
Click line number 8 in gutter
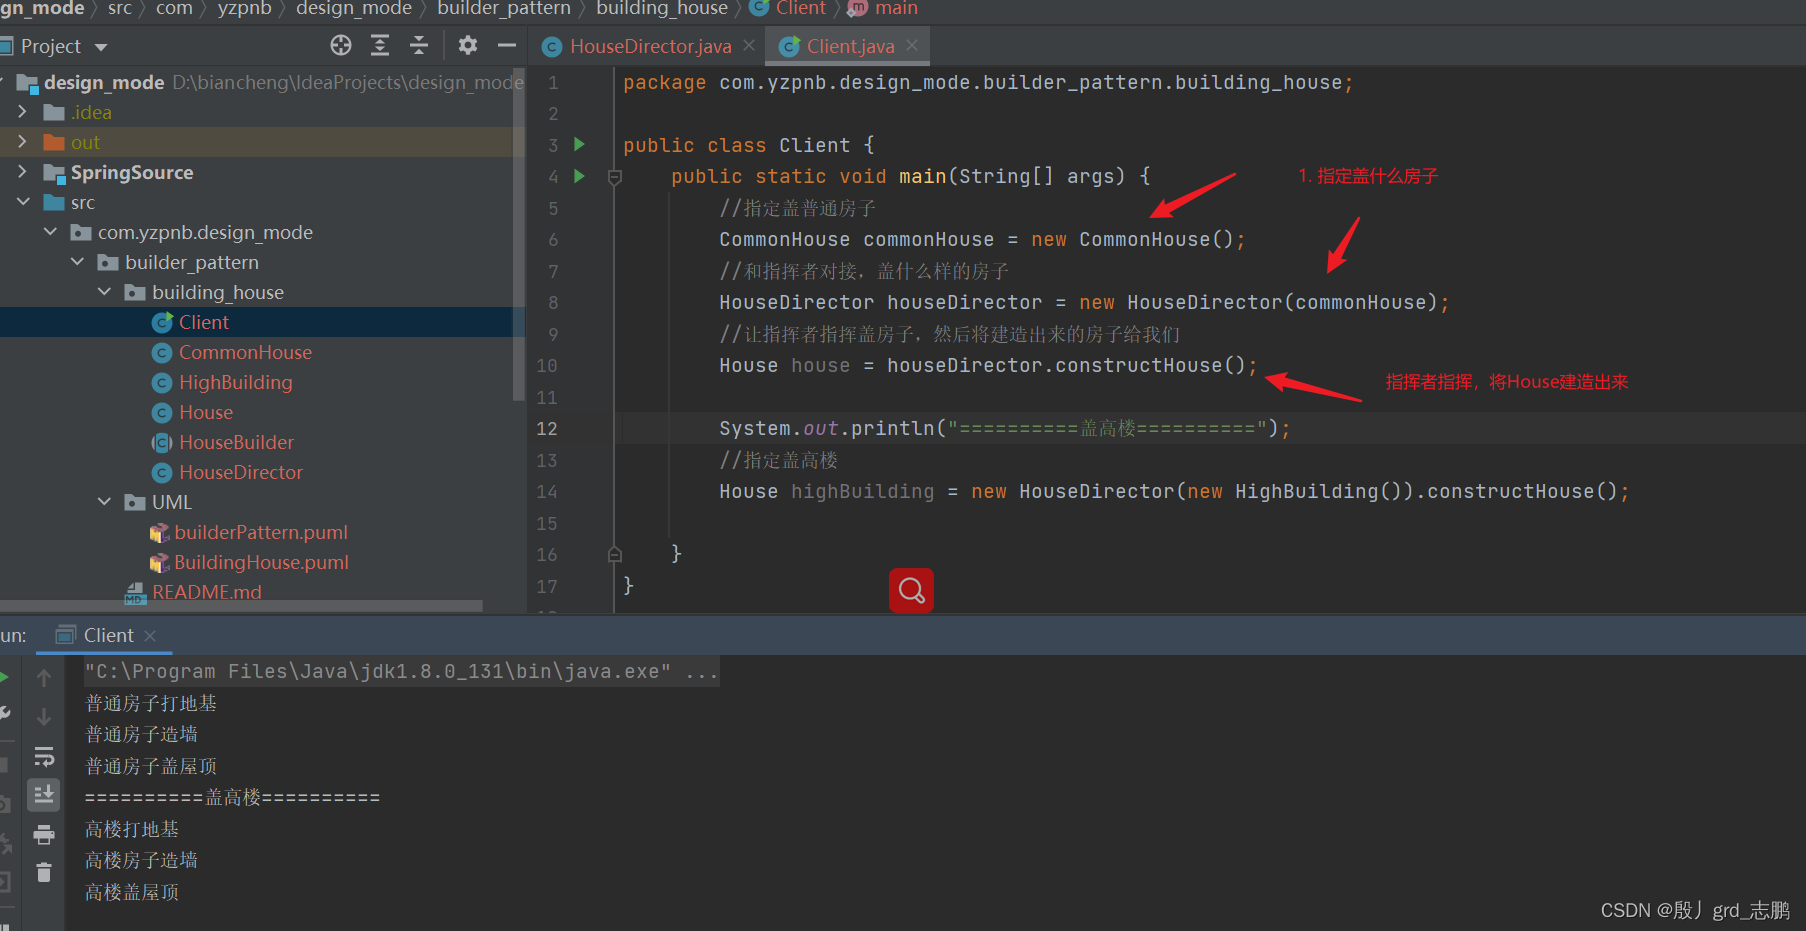[x=553, y=302]
